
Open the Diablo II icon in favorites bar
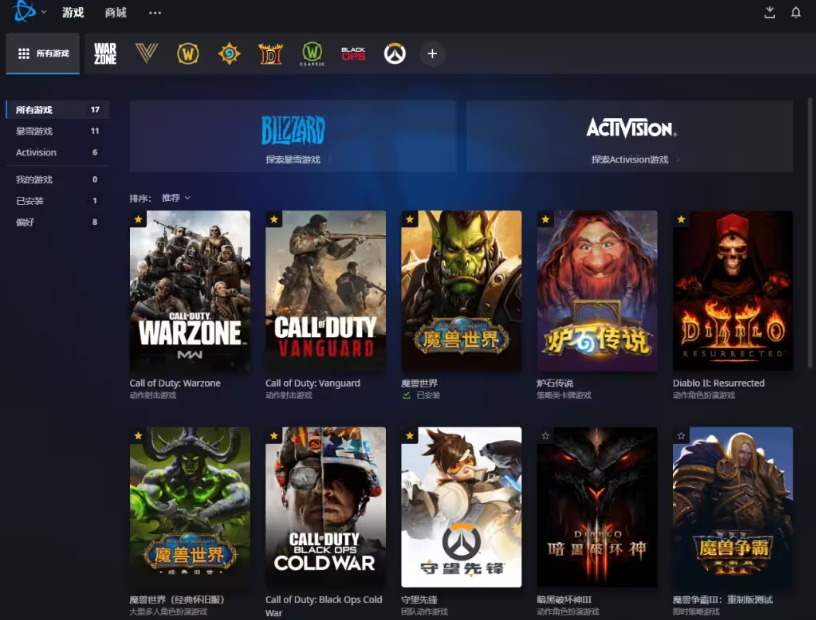tap(271, 53)
